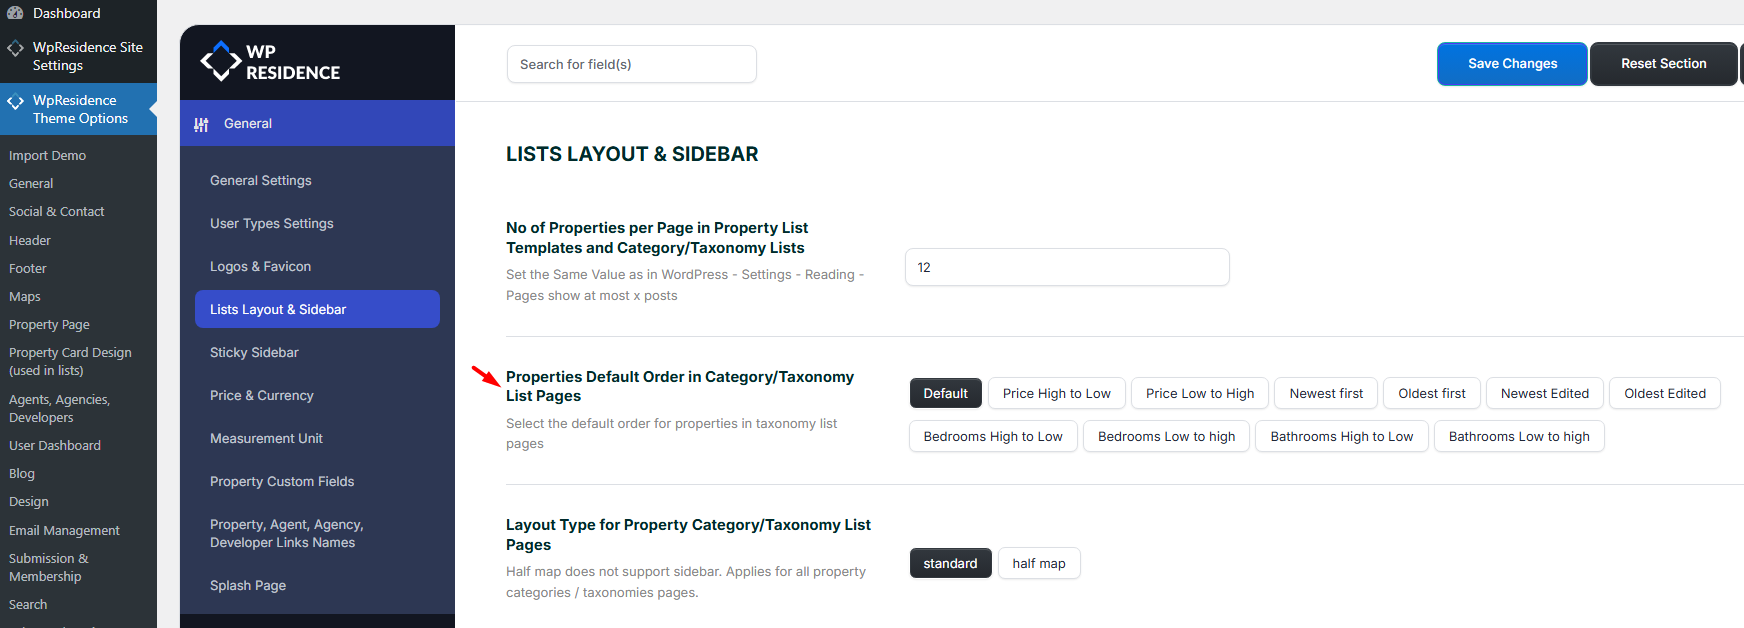1744x628 pixels.
Task: Click the General sliders icon
Action: (x=201, y=124)
